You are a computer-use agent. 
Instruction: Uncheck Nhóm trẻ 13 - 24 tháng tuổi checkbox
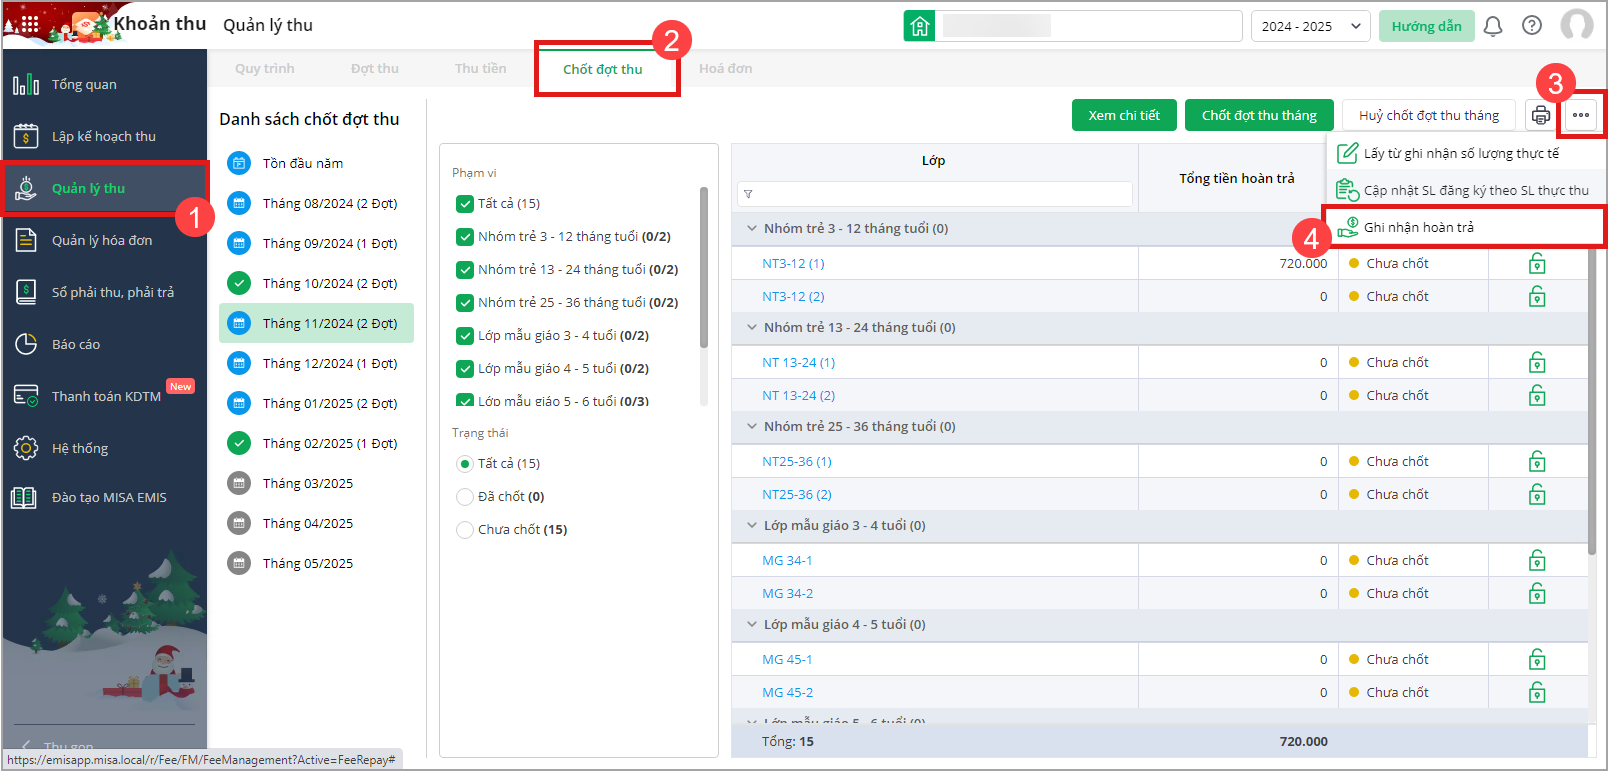point(465,270)
